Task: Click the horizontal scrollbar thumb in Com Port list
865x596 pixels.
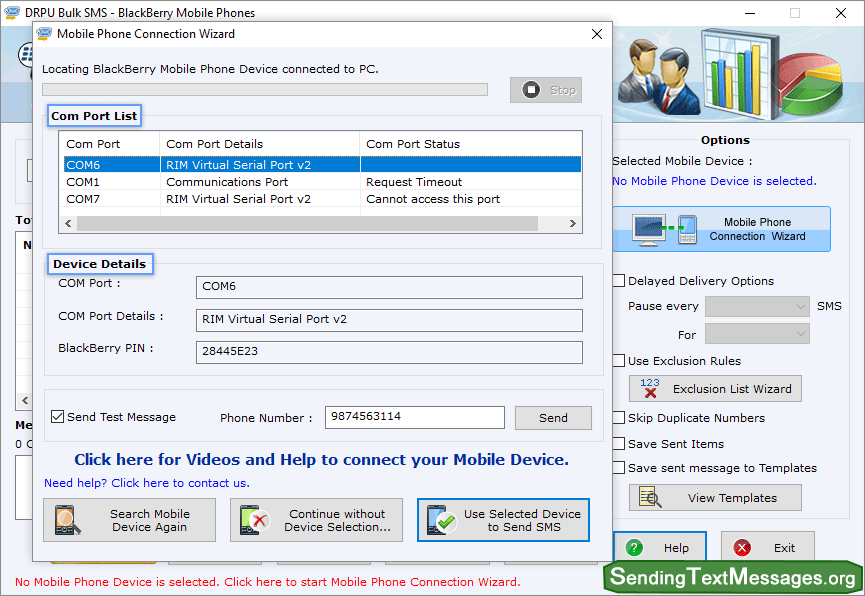Action: pyautogui.click(x=307, y=224)
